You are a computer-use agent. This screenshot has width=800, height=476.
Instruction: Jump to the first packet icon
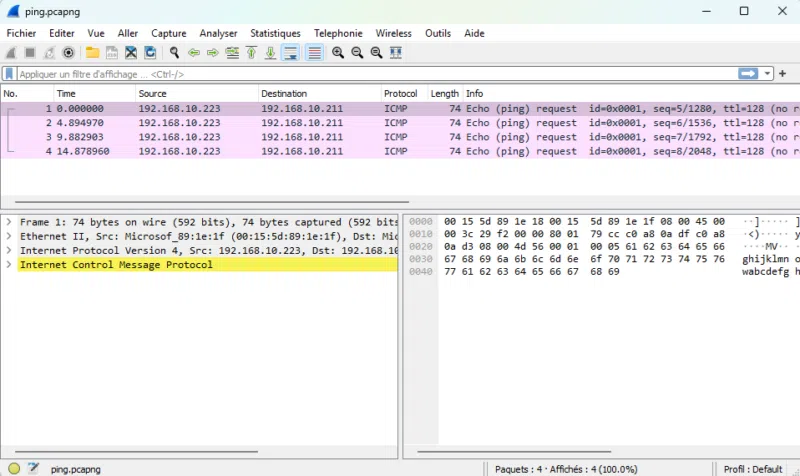click(252, 53)
